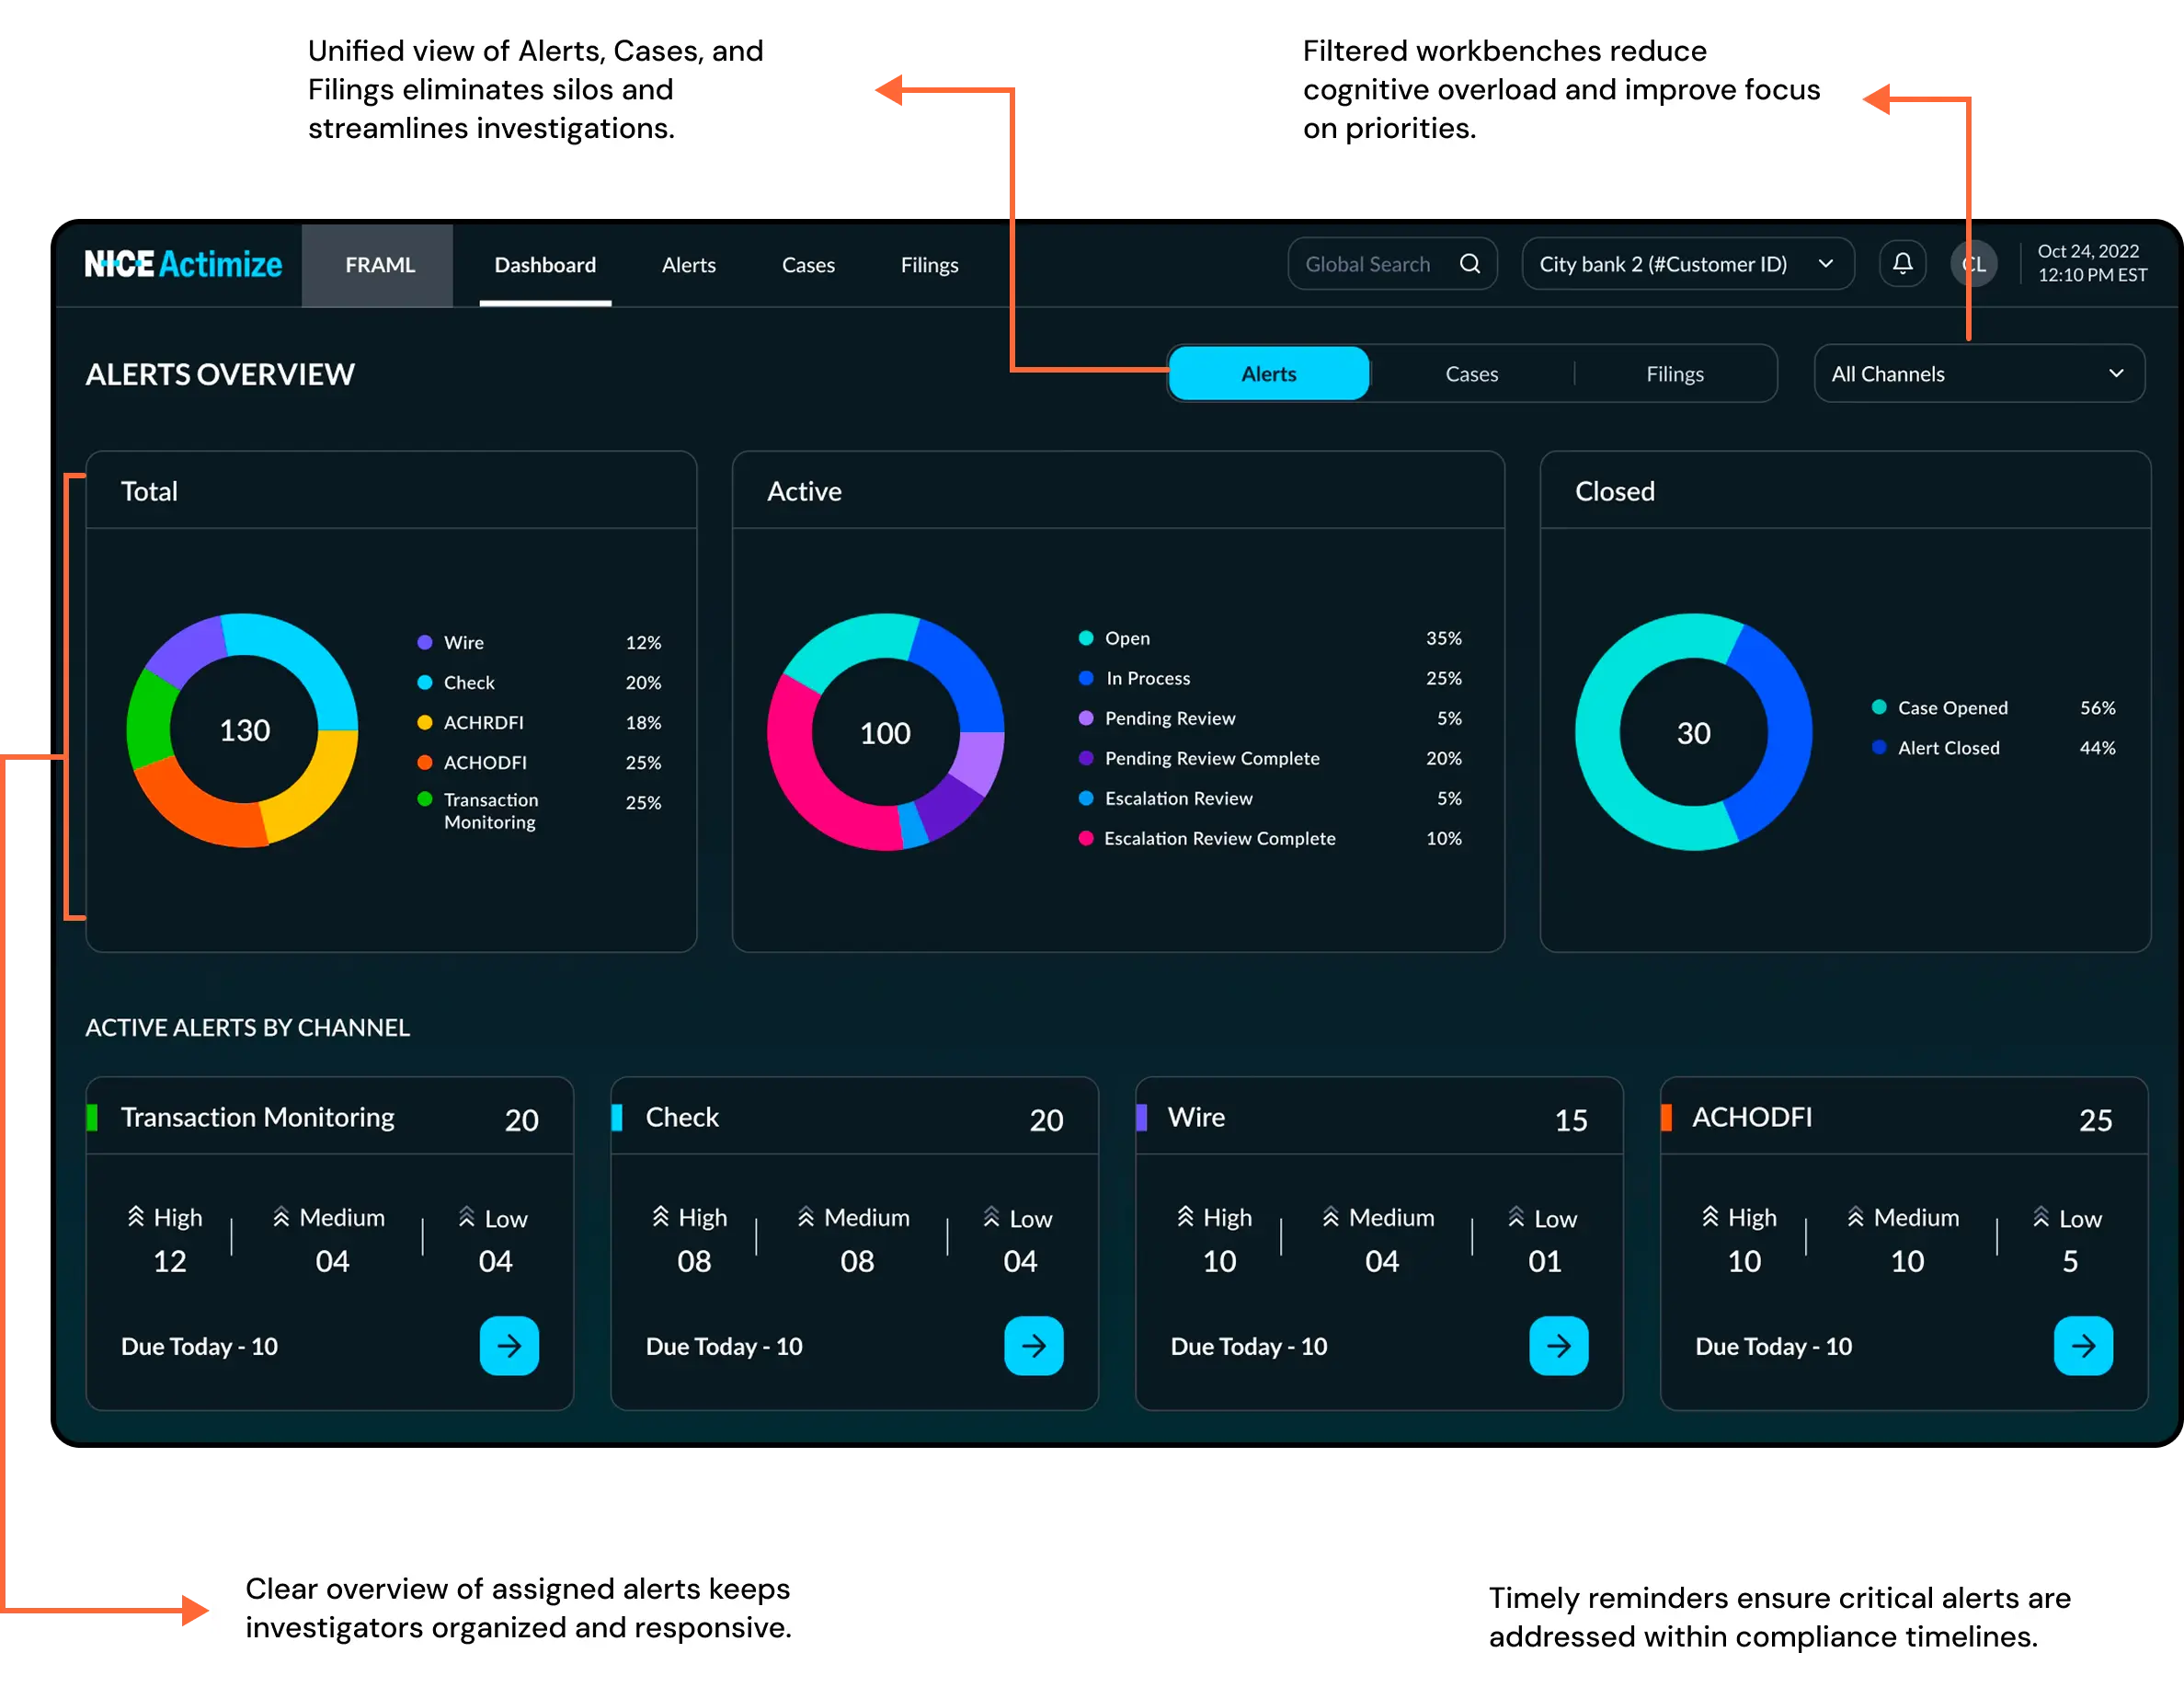Expand the All Channels dropdown

pyautogui.click(x=1978, y=374)
